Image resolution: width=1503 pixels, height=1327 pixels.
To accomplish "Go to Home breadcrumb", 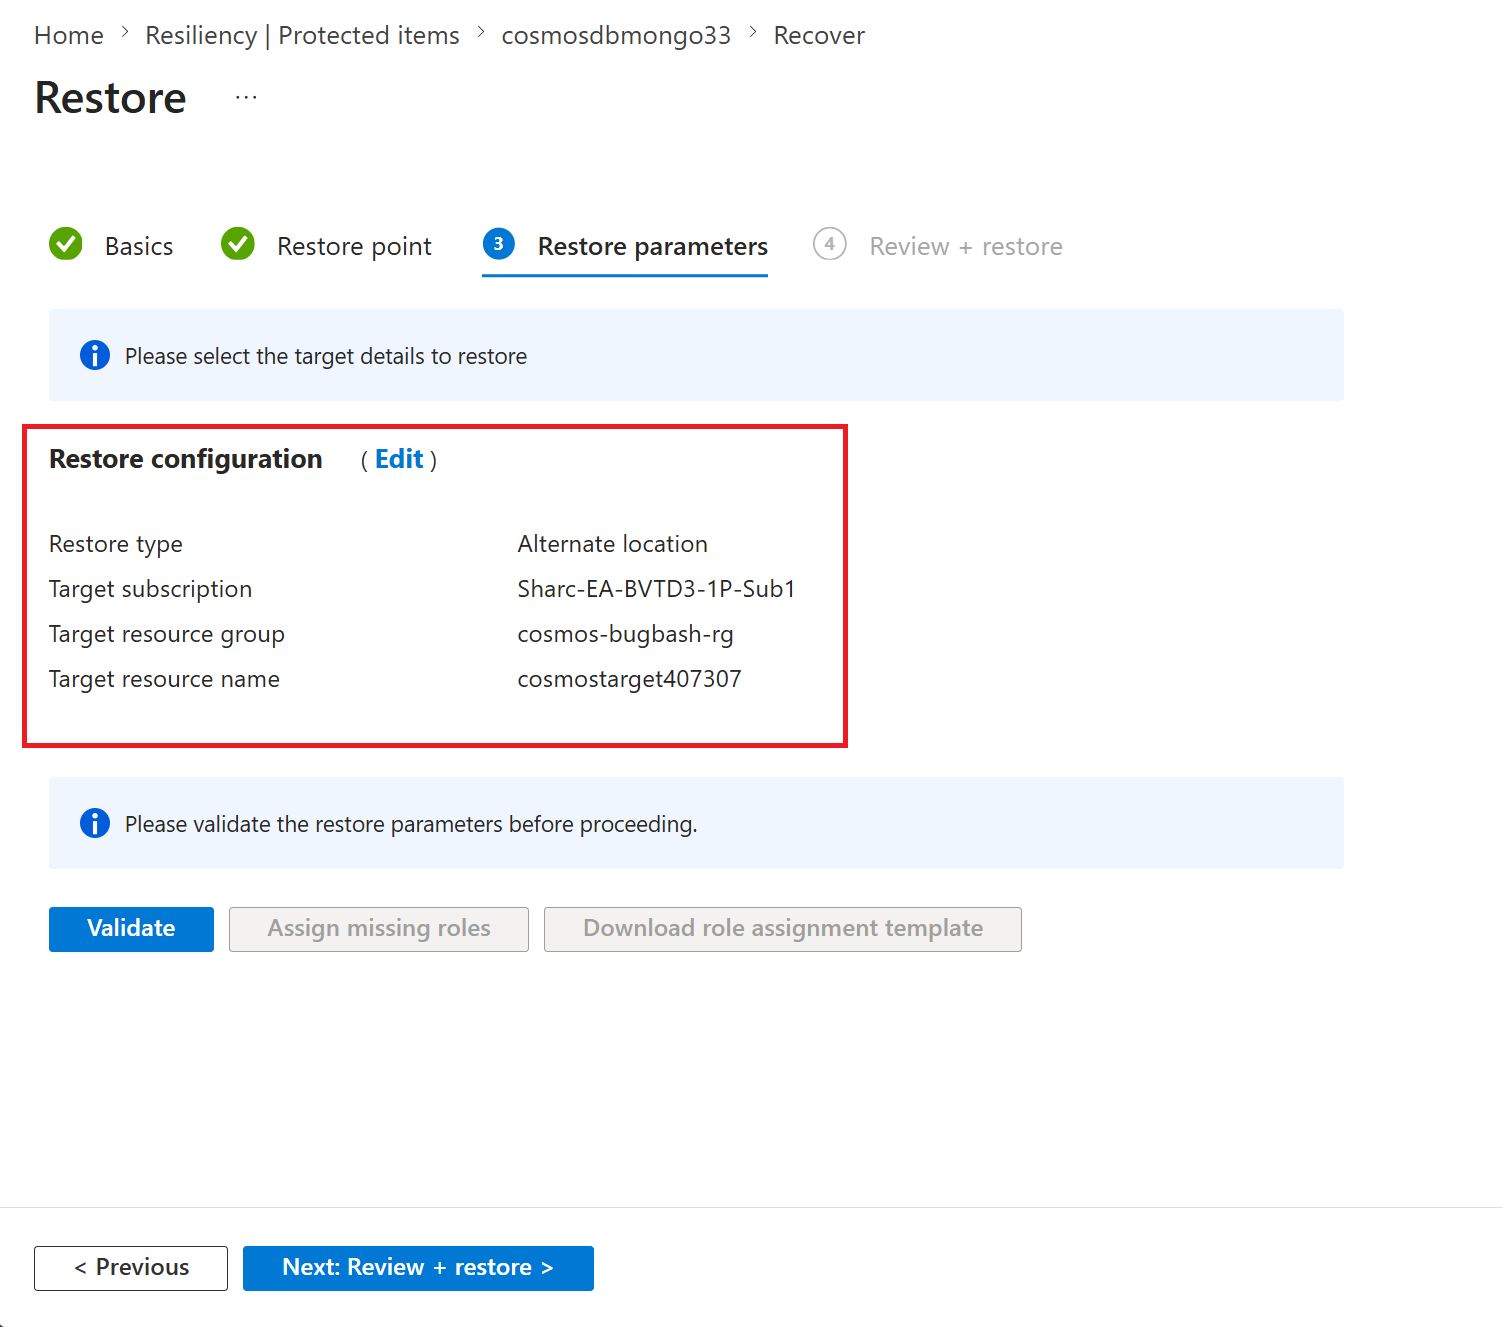I will click(x=69, y=36).
